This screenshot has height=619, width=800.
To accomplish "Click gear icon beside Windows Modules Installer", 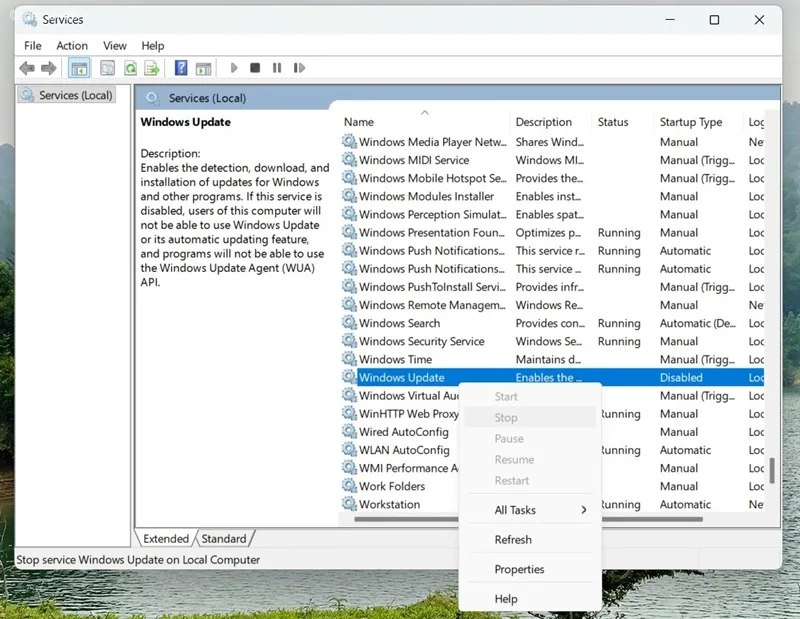I will point(349,196).
